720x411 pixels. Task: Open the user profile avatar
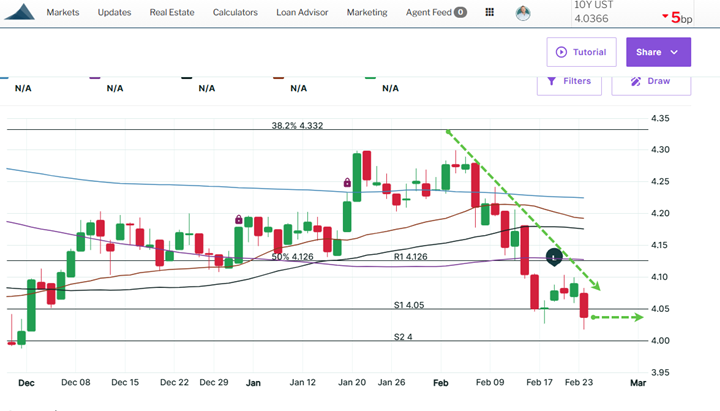(523, 13)
